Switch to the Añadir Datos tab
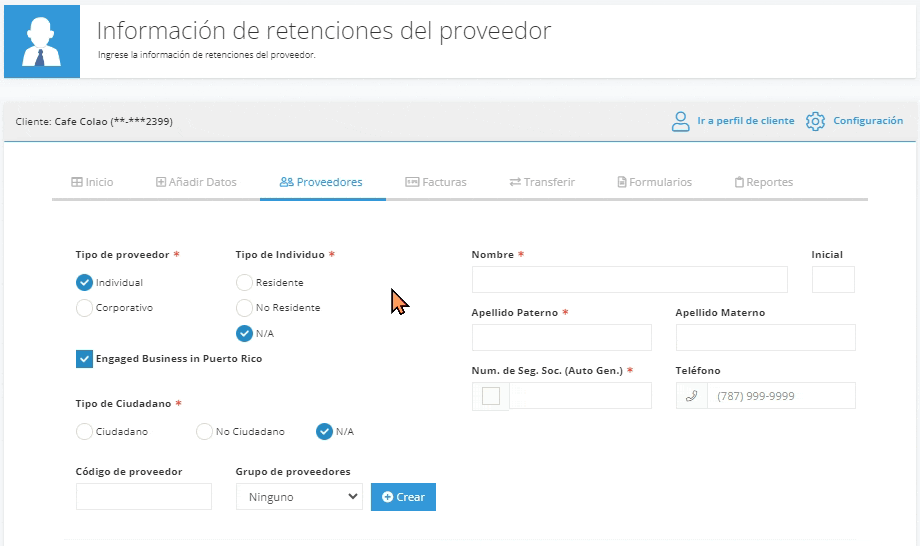 [196, 182]
